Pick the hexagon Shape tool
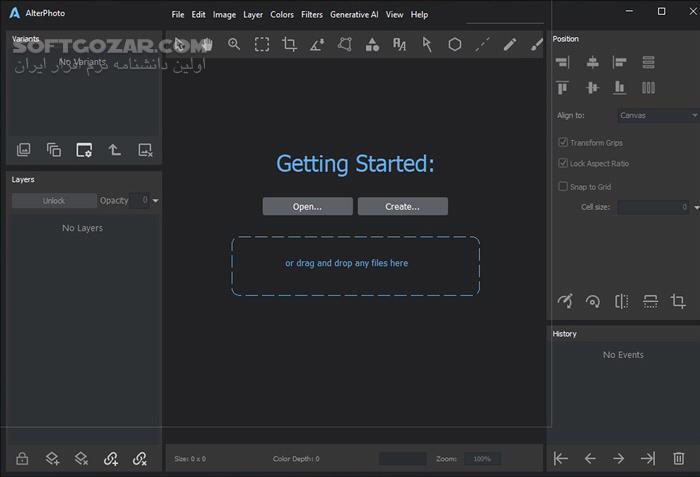The height and width of the screenshot is (477, 700). click(455, 44)
